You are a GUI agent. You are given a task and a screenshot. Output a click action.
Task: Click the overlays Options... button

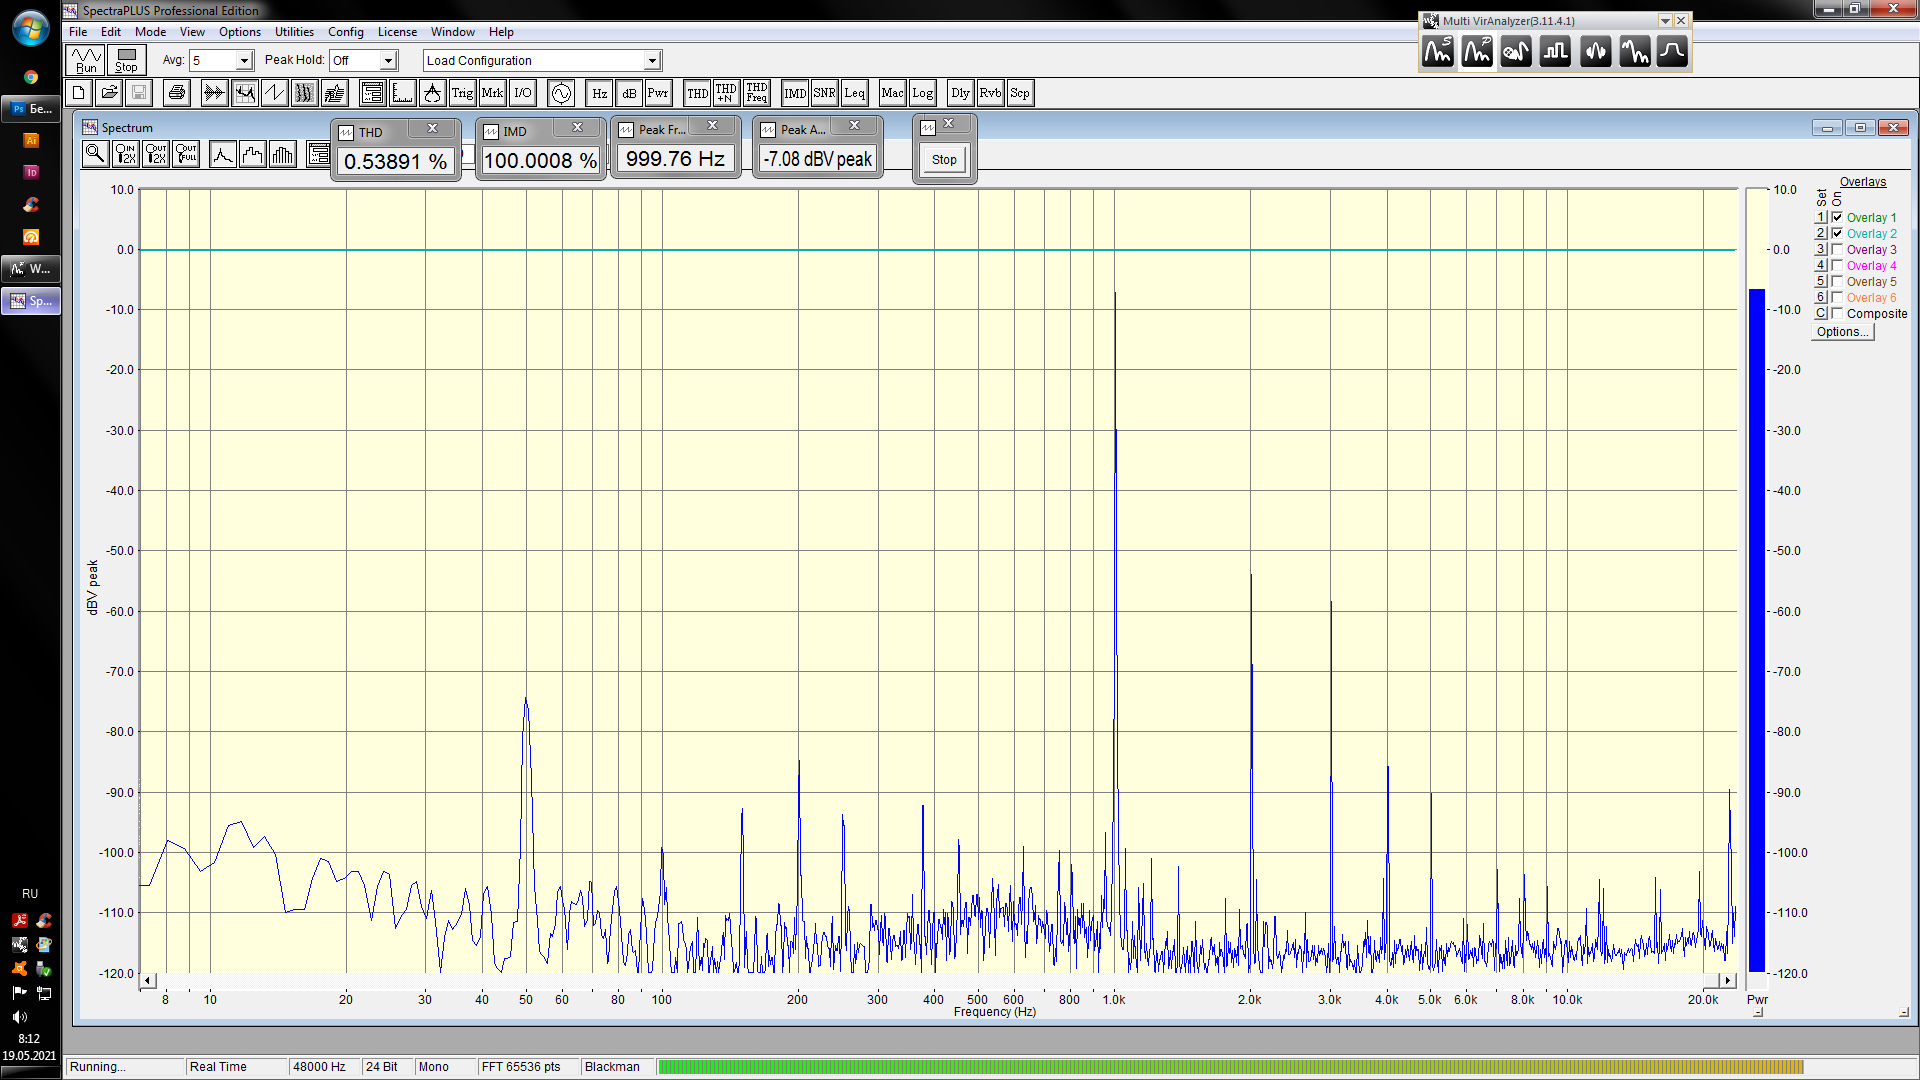coord(1841,332)
